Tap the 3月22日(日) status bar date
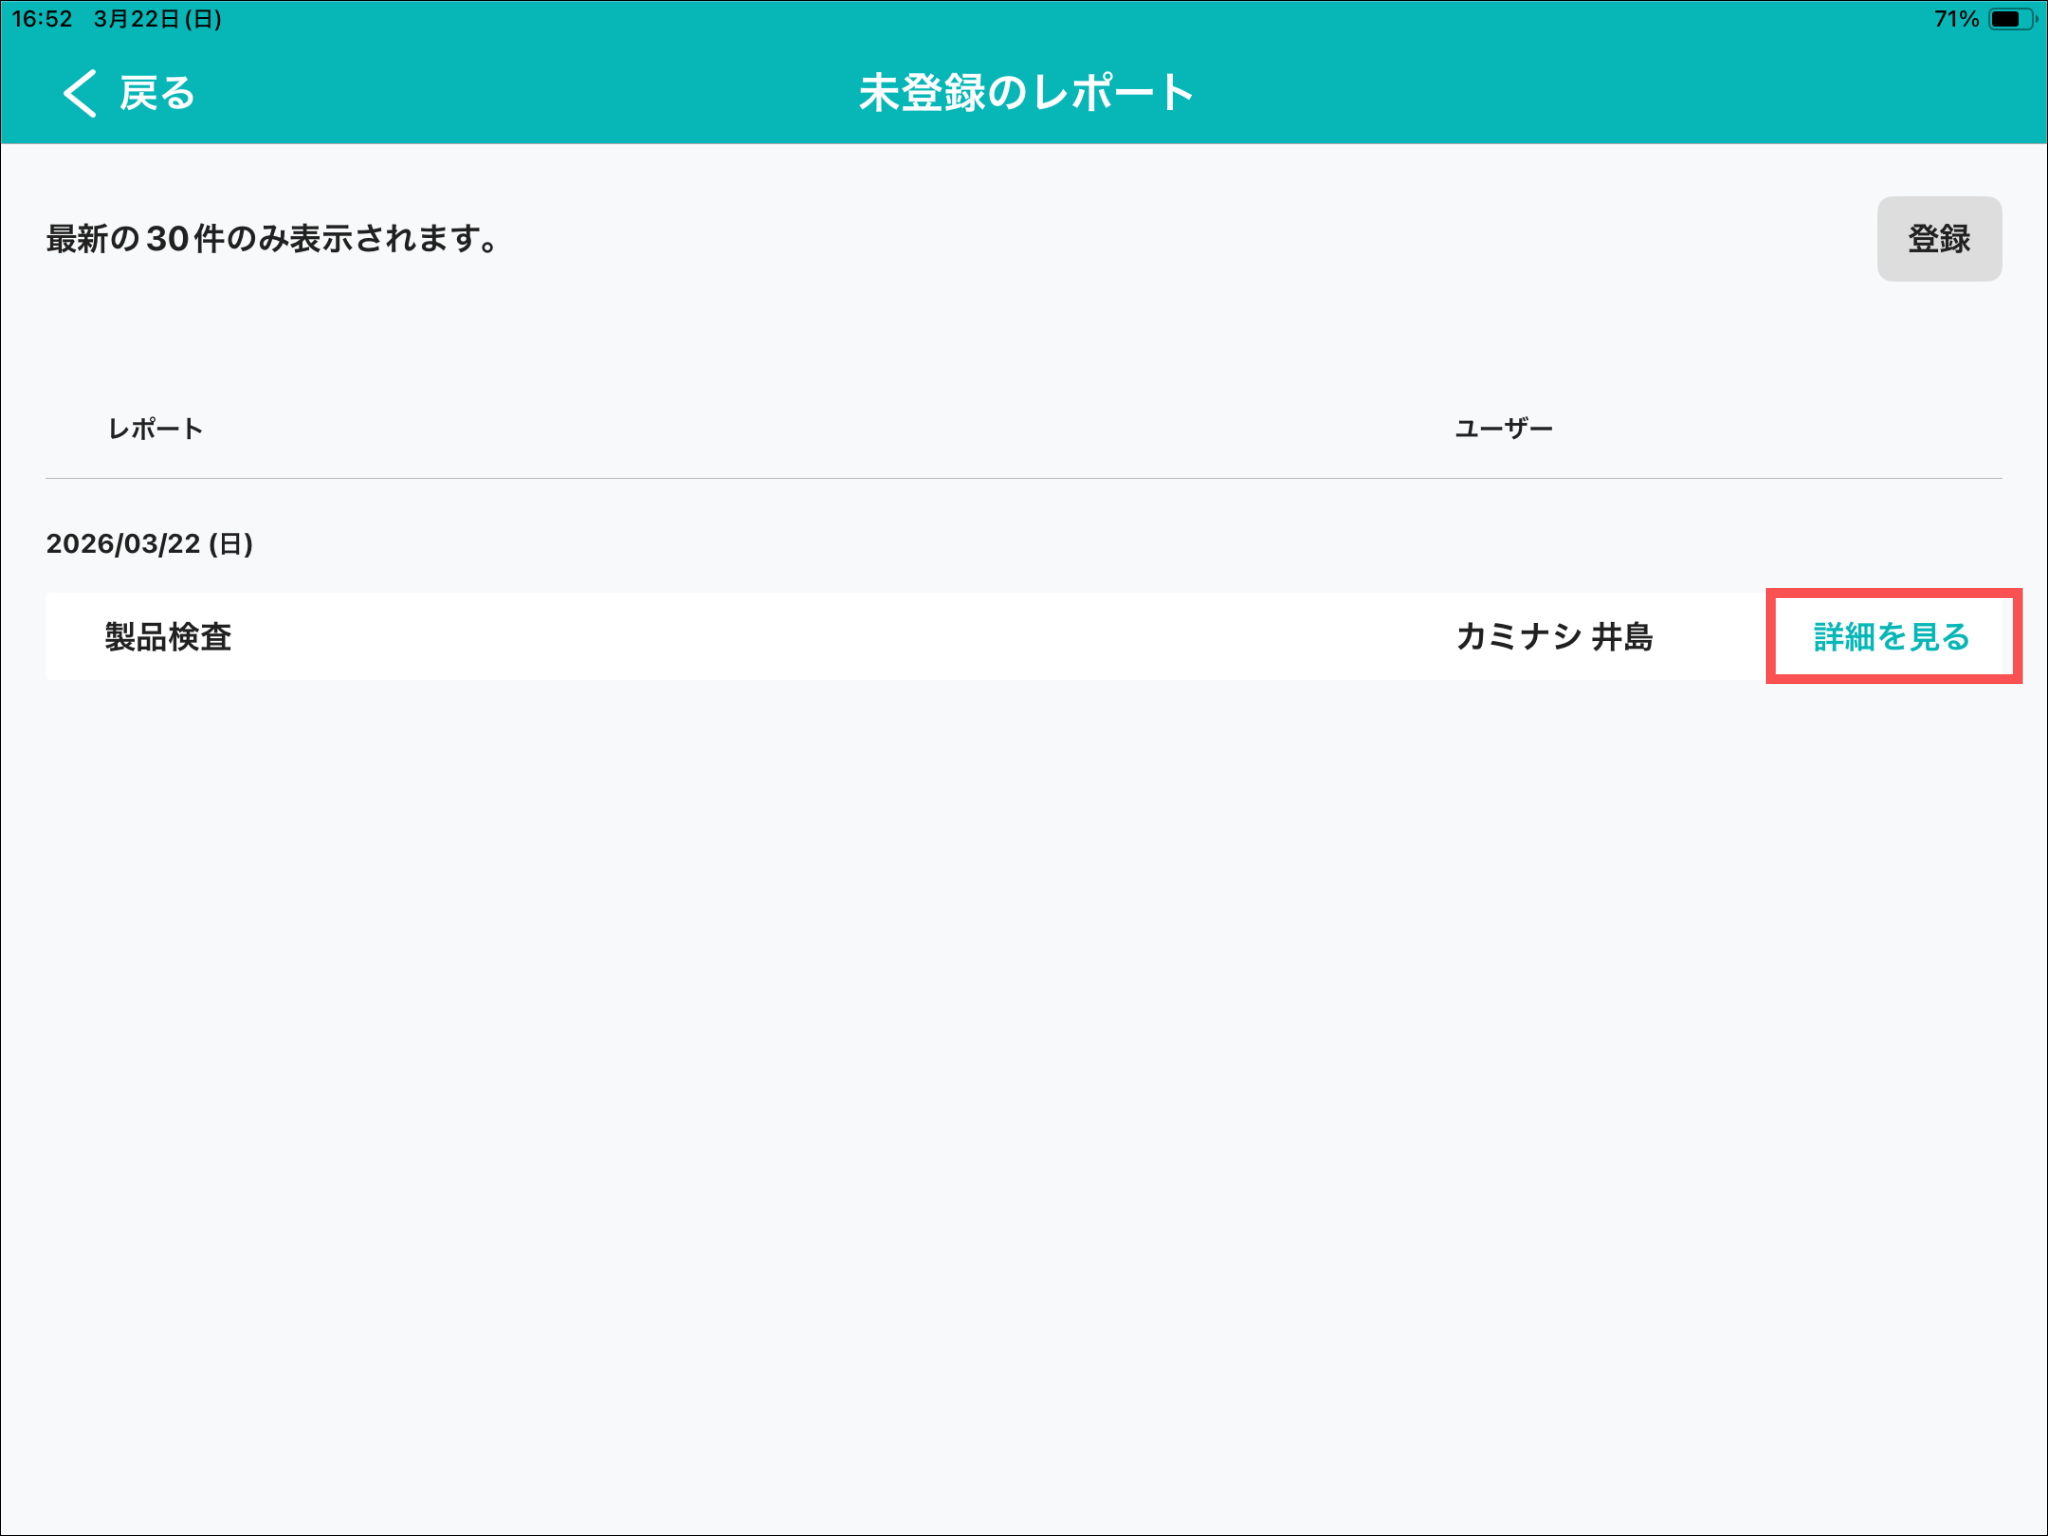 [158, 19]
